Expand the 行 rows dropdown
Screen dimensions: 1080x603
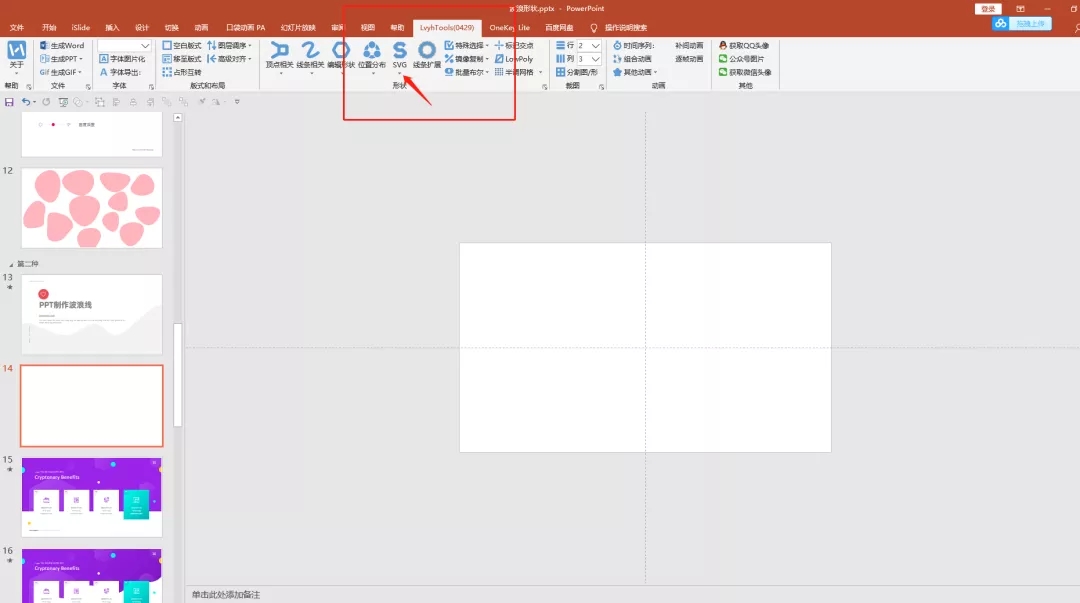[596, 46]
